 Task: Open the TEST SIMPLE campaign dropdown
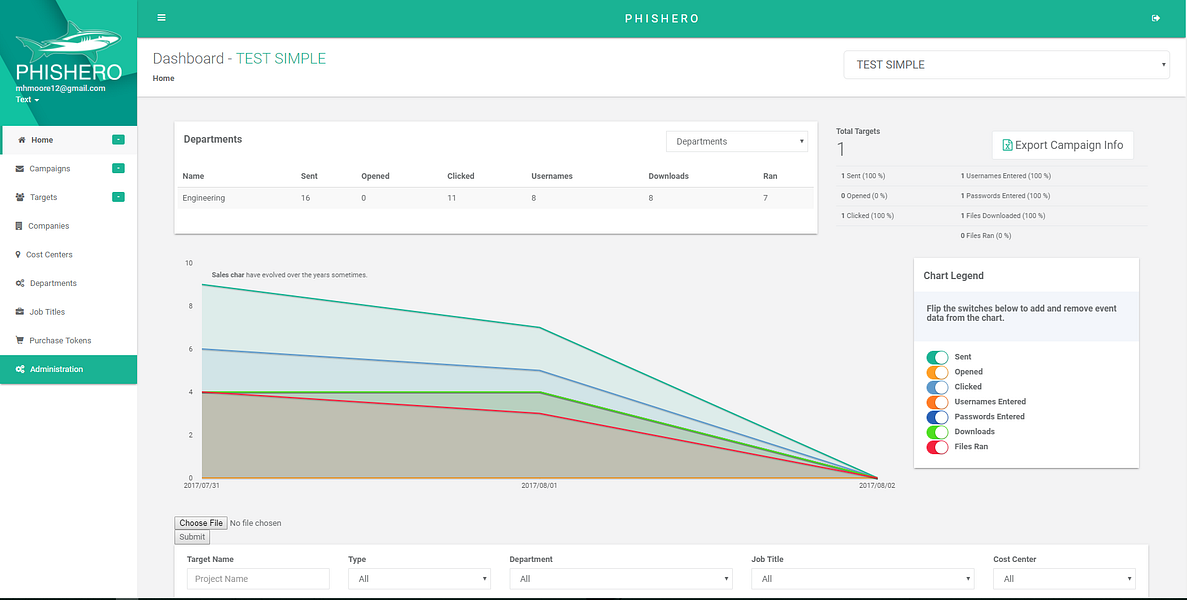(1007, 65)
